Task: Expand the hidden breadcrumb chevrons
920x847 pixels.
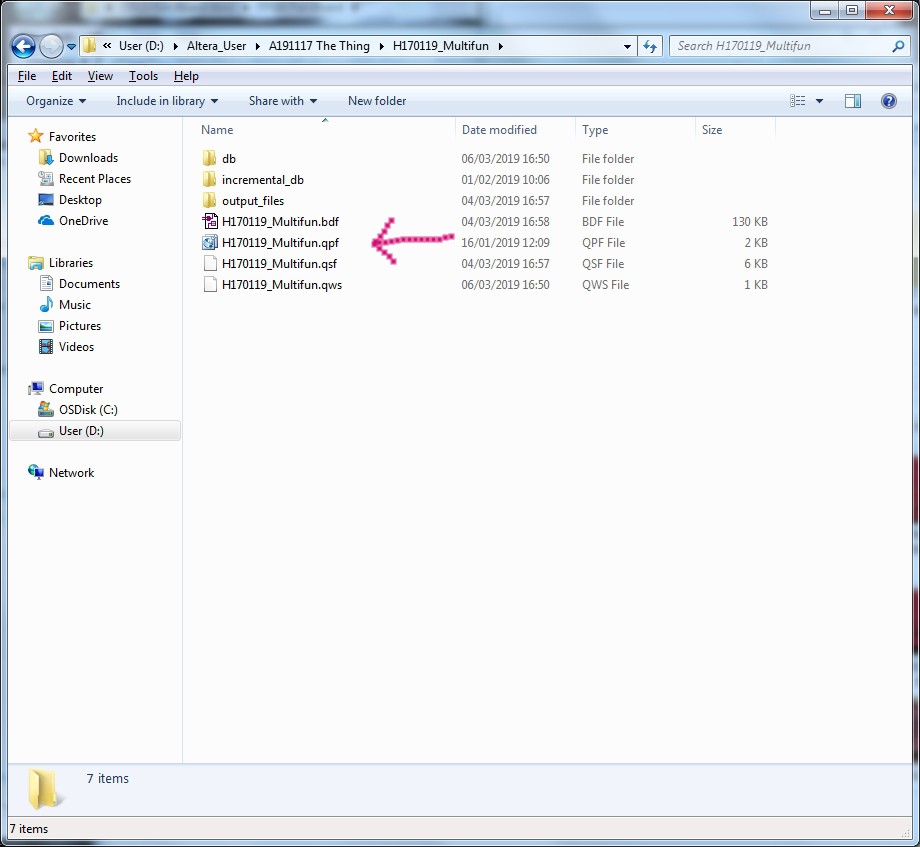Action: pyautogui.click(x=107, y=46)
